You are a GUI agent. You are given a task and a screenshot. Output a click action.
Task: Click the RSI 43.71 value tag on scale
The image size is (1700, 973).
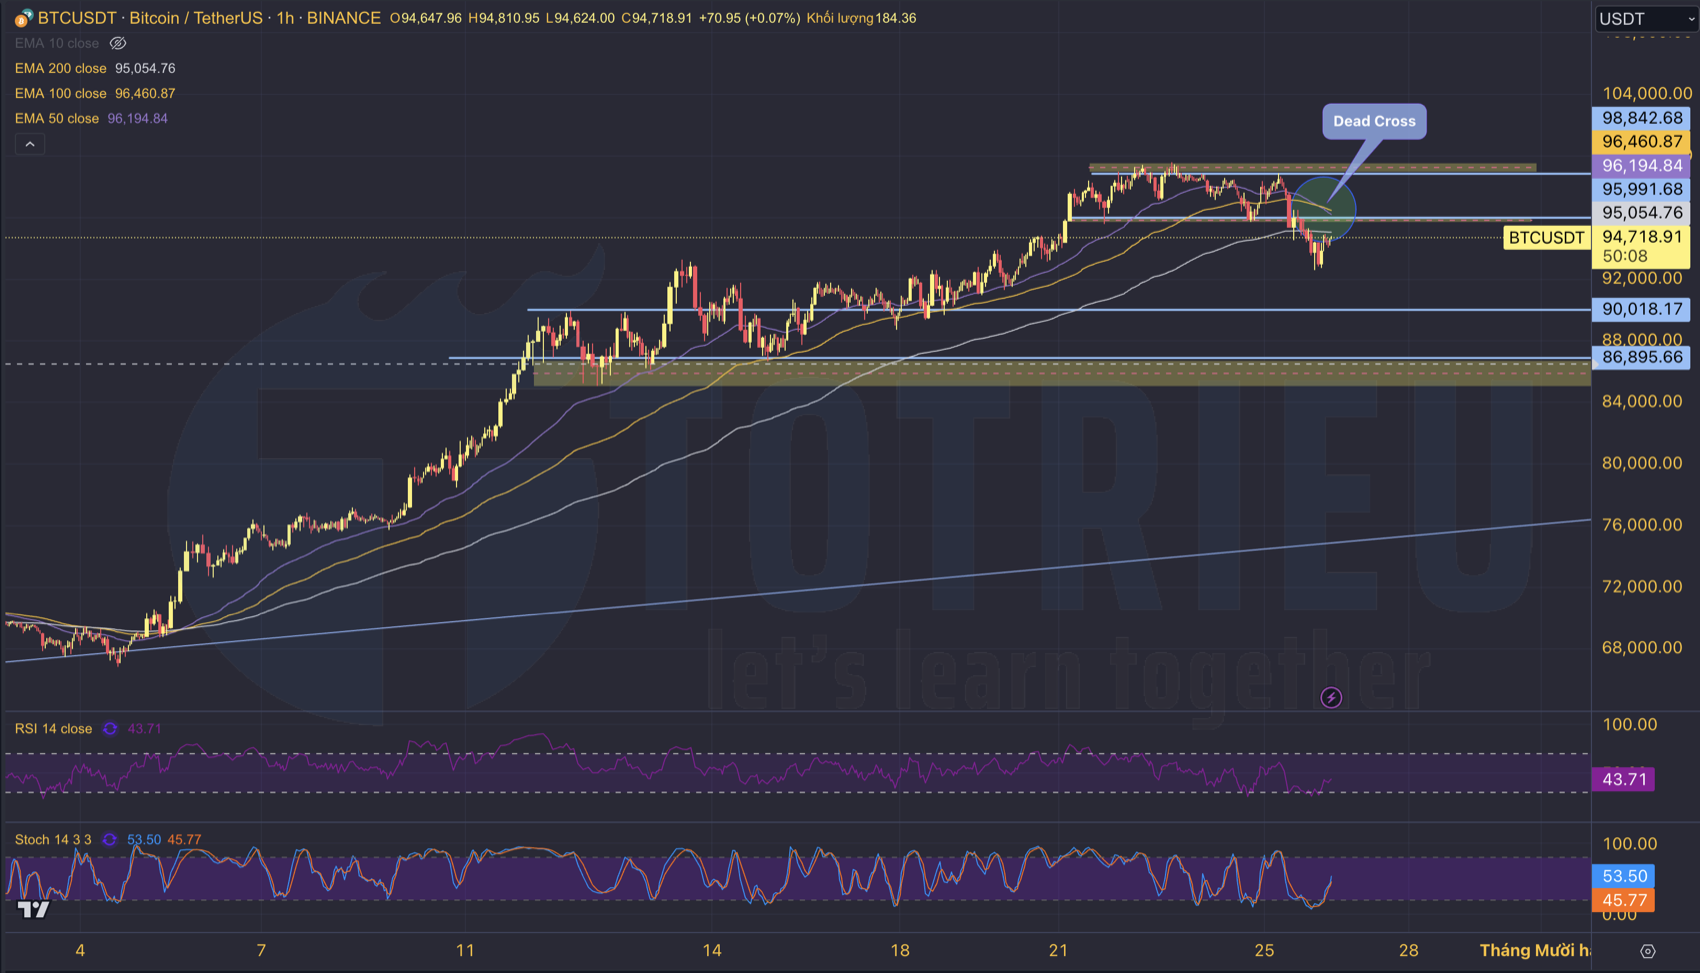1623,779
